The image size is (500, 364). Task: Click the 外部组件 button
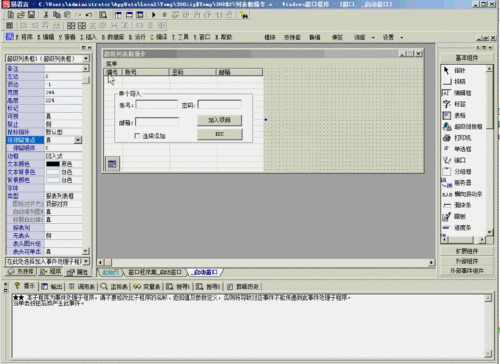click(467, 261)
